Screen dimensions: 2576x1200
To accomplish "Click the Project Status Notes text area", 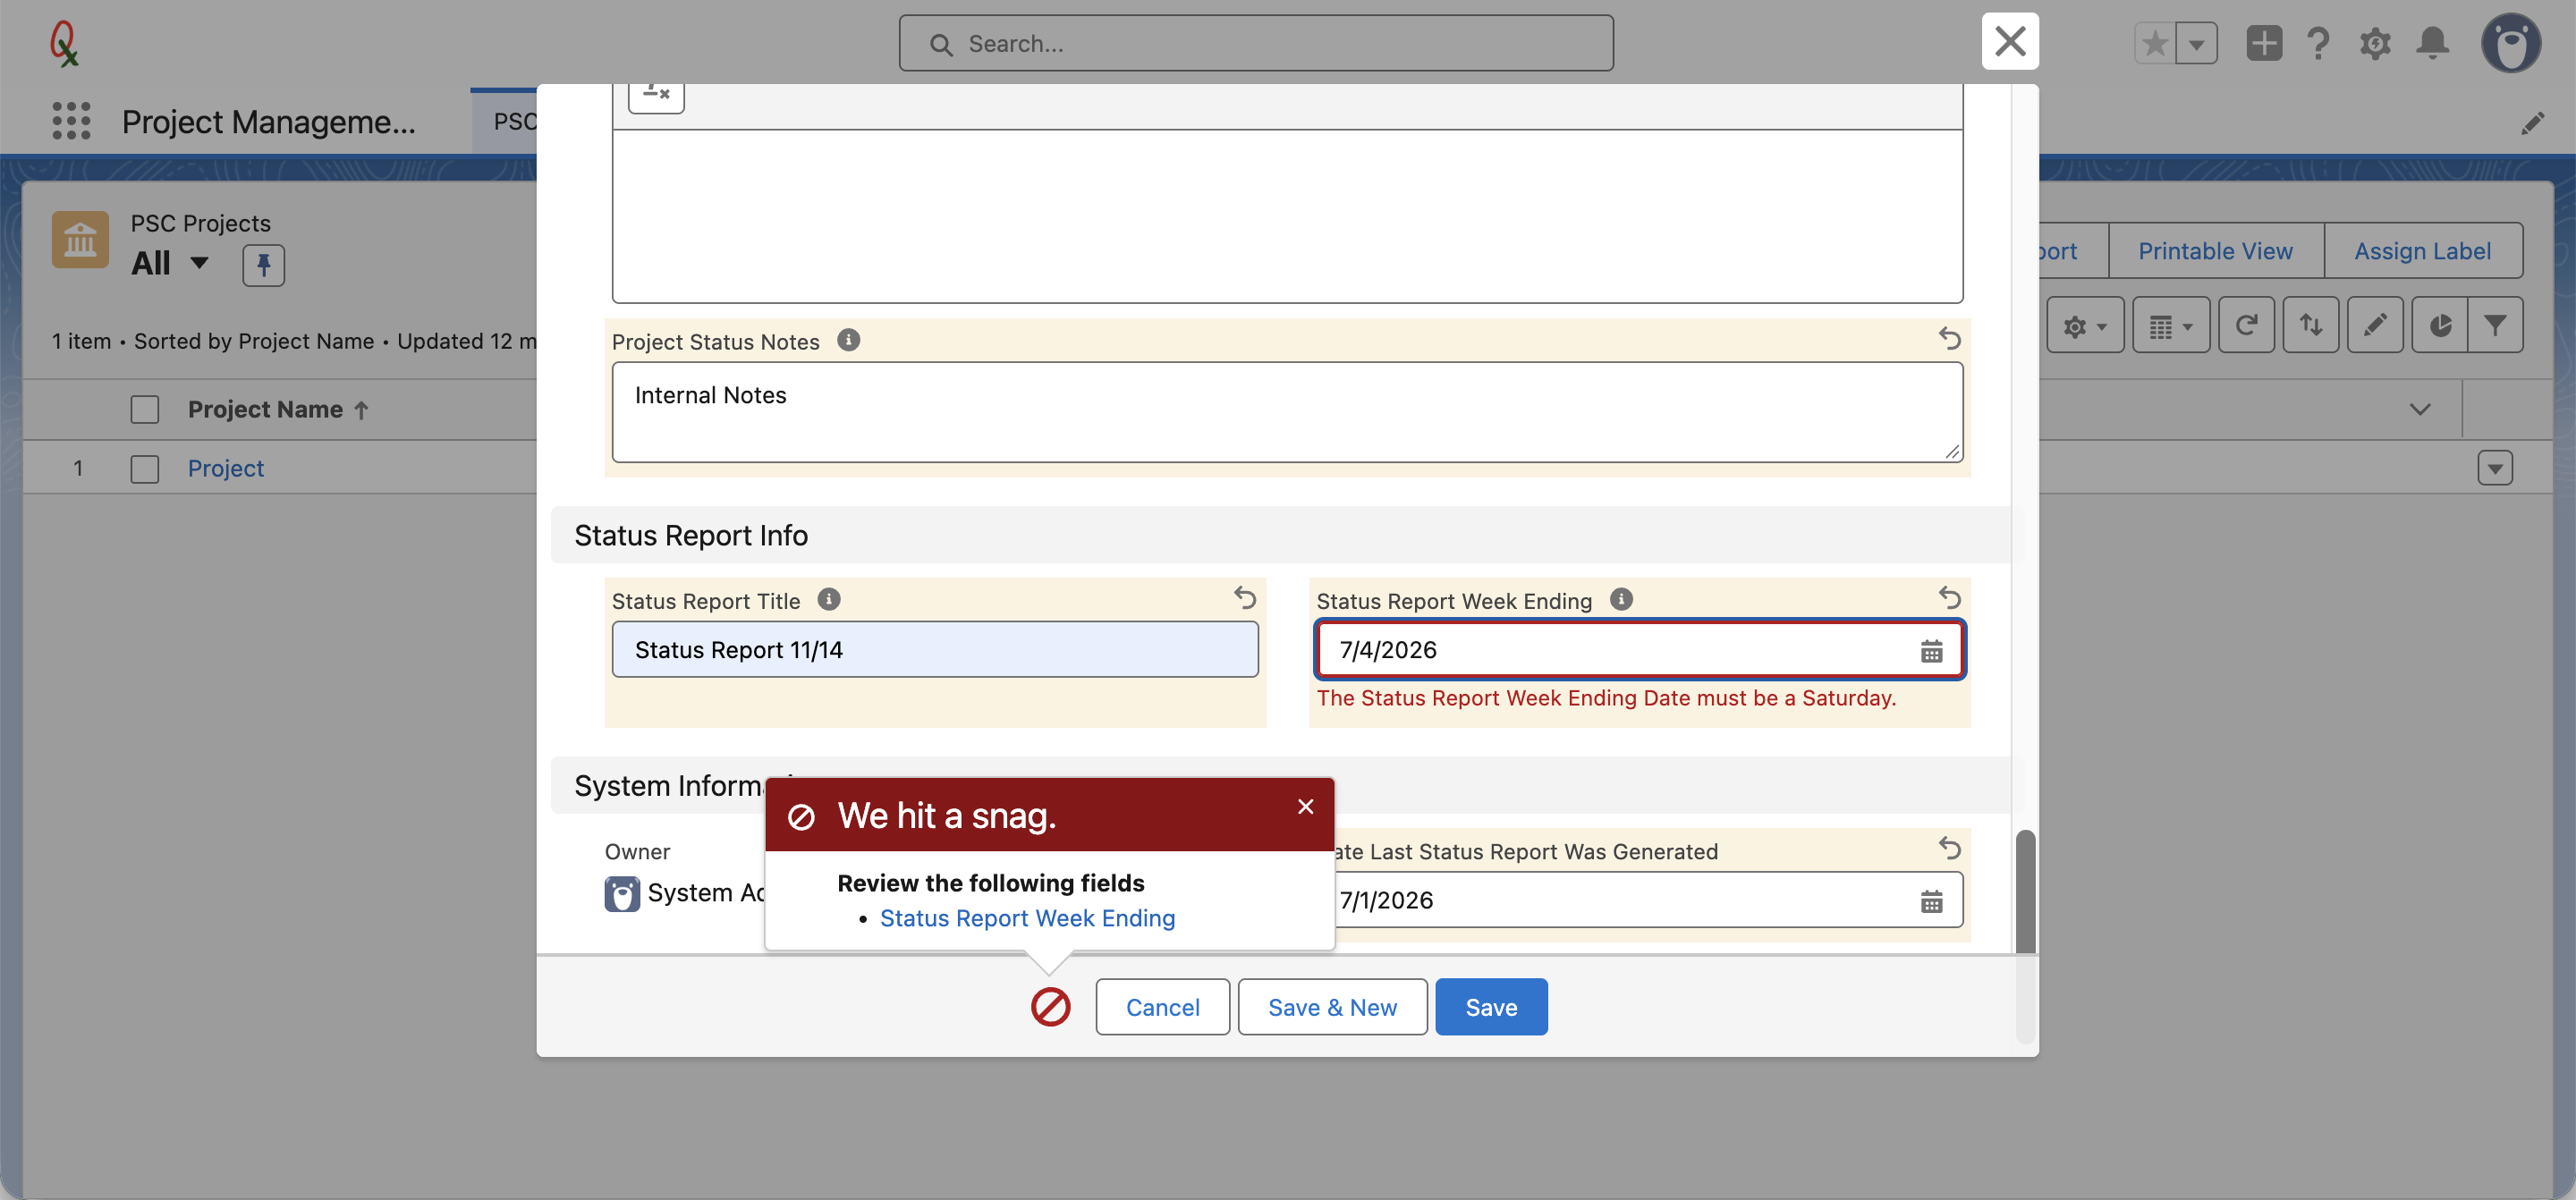I will tap(1287, 412).
